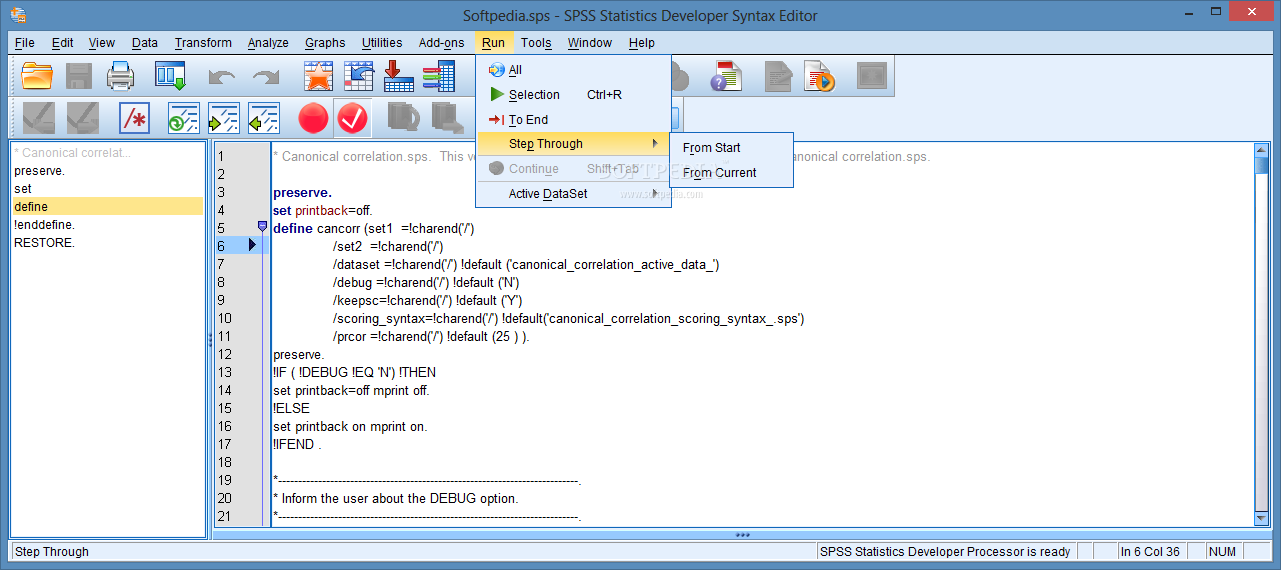Close the open Run menu
1281x570 pixels.
click(x=493, y=43)
